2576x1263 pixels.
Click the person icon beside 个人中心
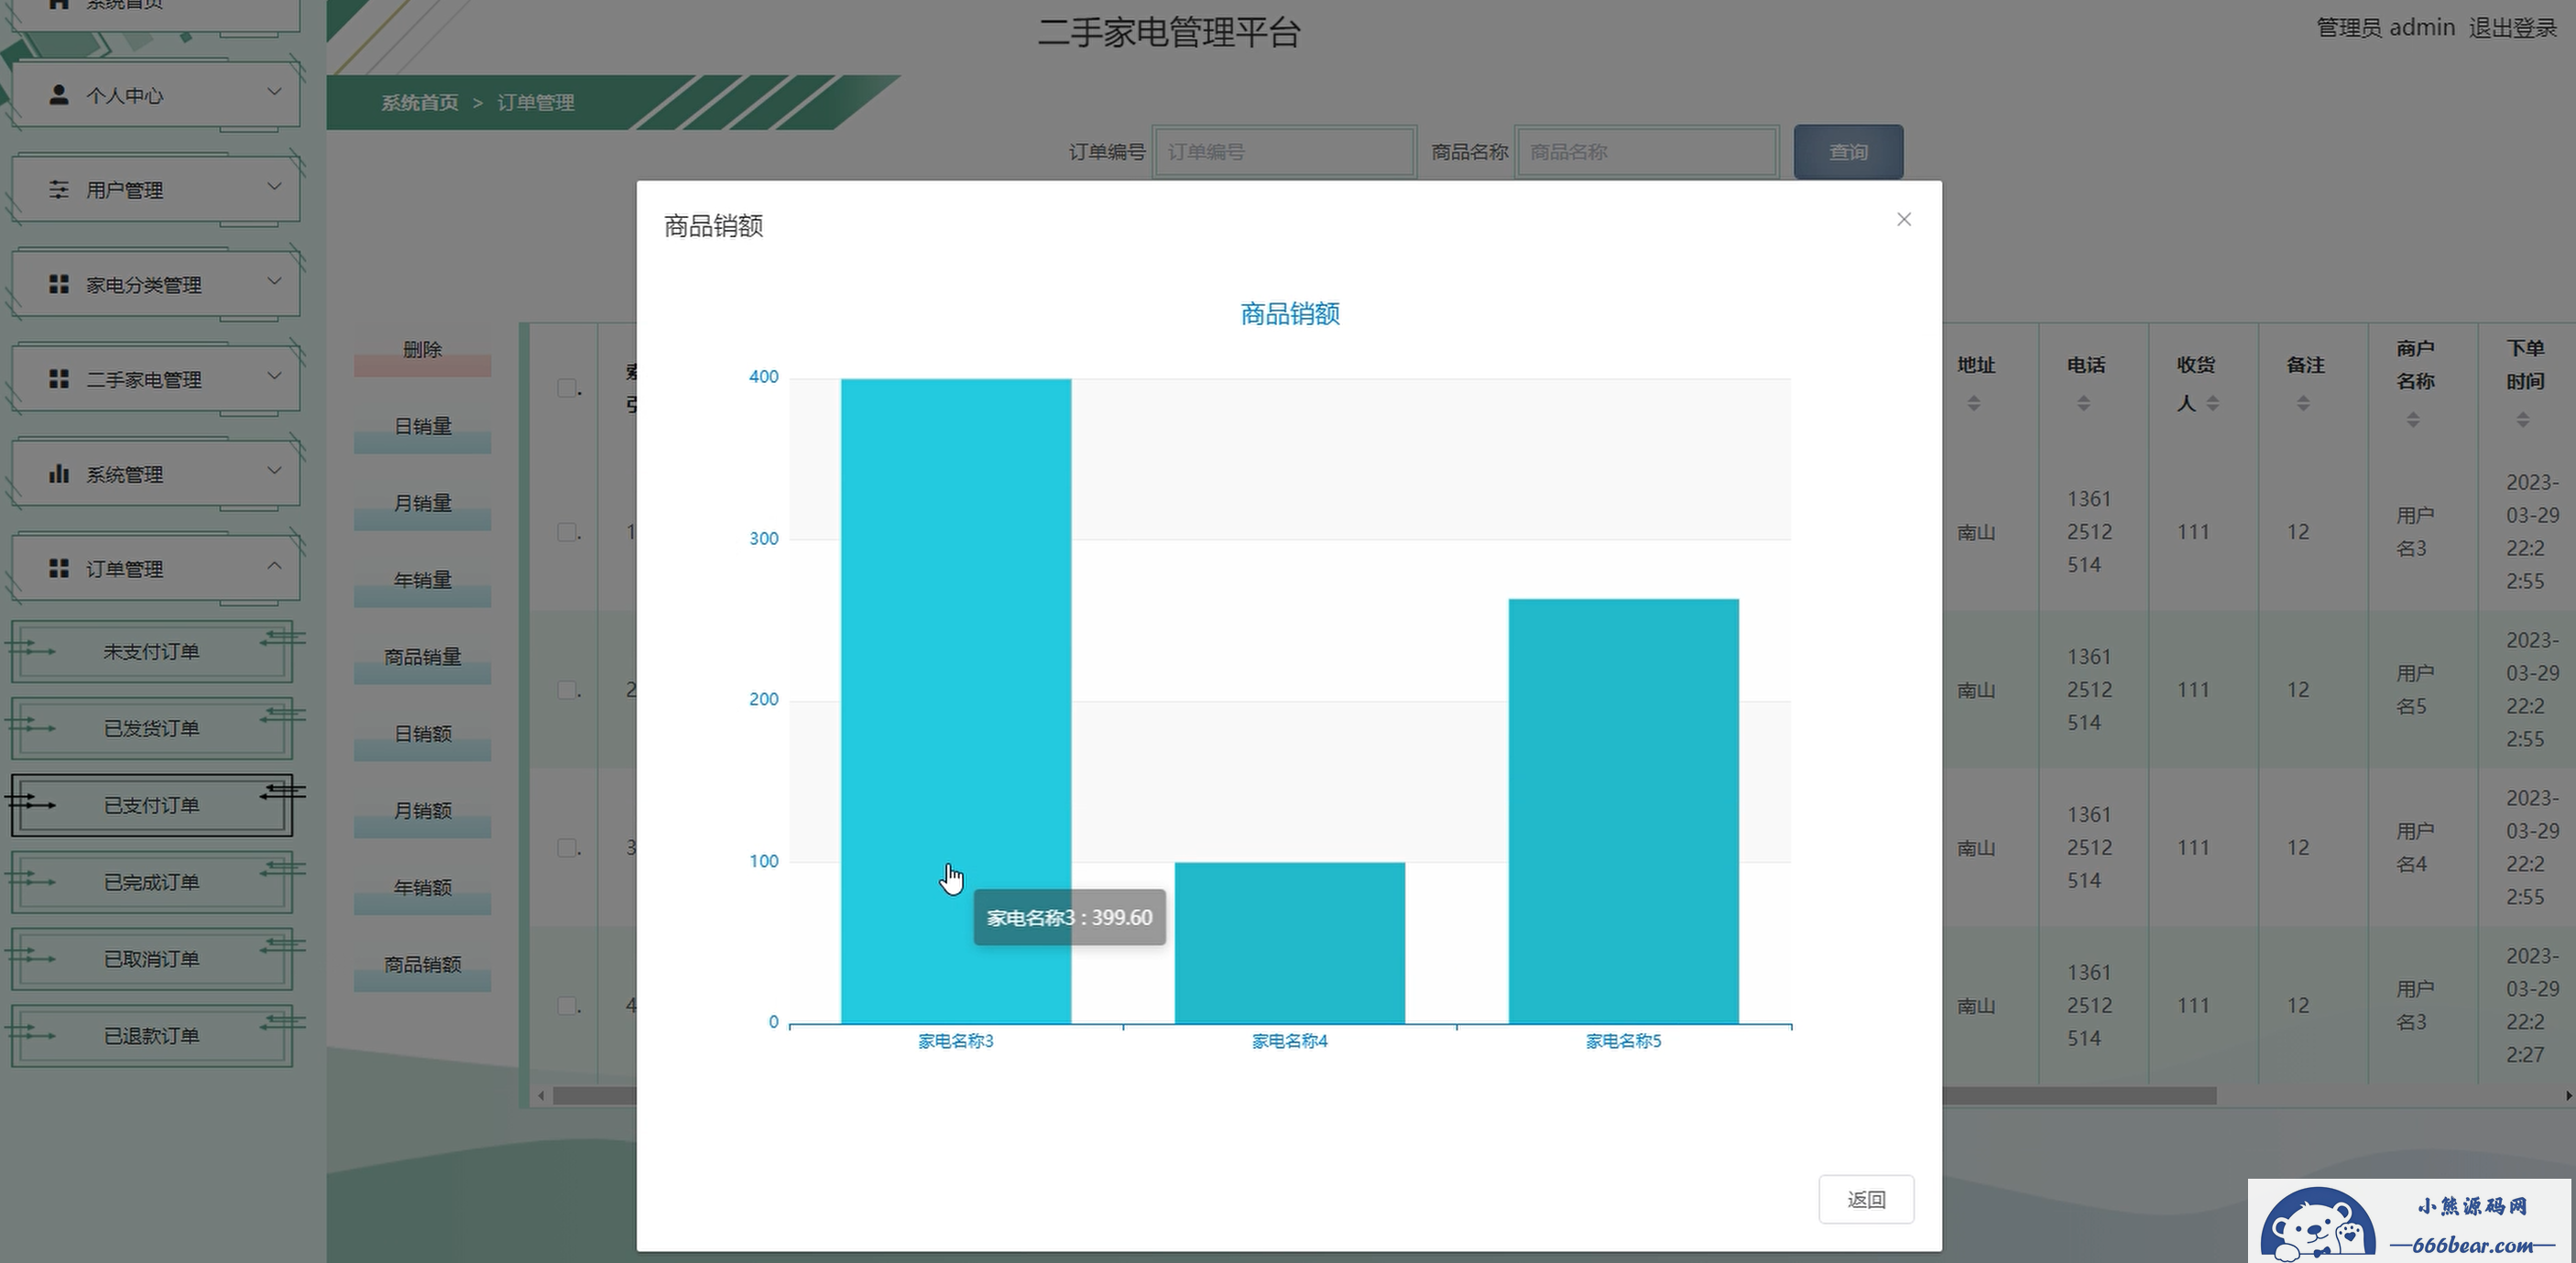[x=59, y=95]
